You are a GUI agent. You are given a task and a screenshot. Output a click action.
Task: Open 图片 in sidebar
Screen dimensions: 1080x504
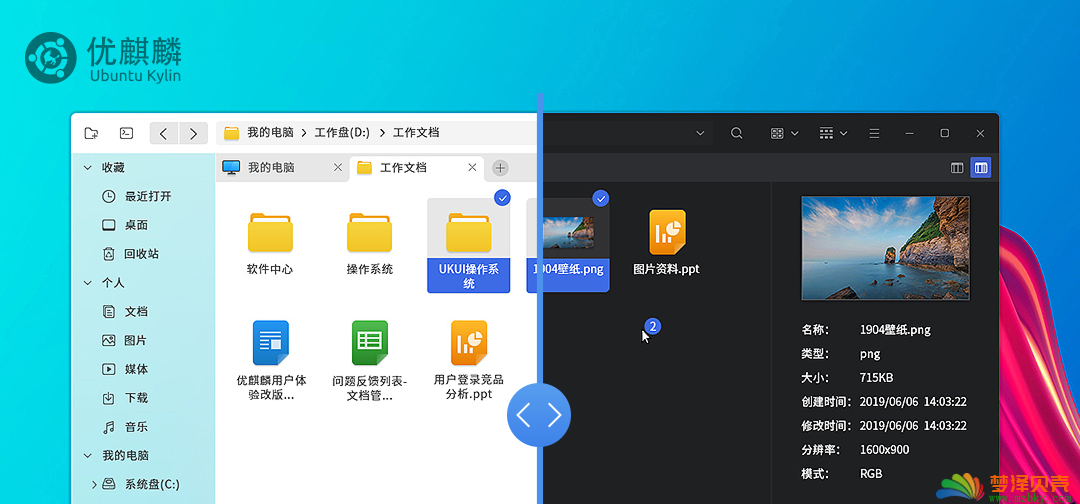click(125, 340)
